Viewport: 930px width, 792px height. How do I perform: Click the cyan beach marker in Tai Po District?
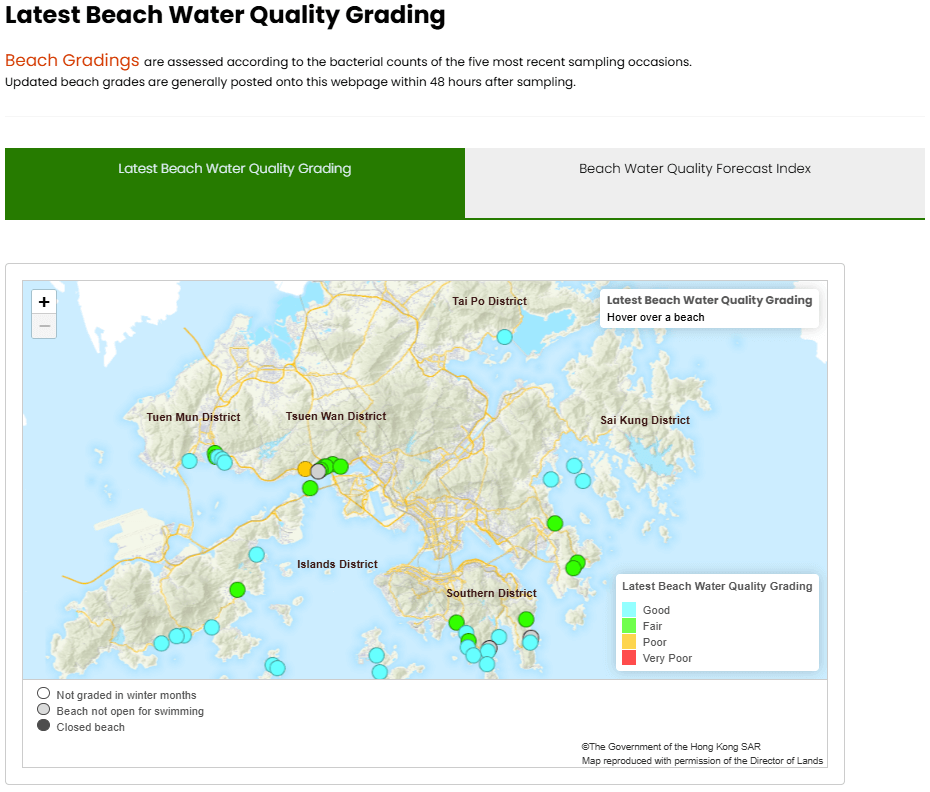[504, 337]
